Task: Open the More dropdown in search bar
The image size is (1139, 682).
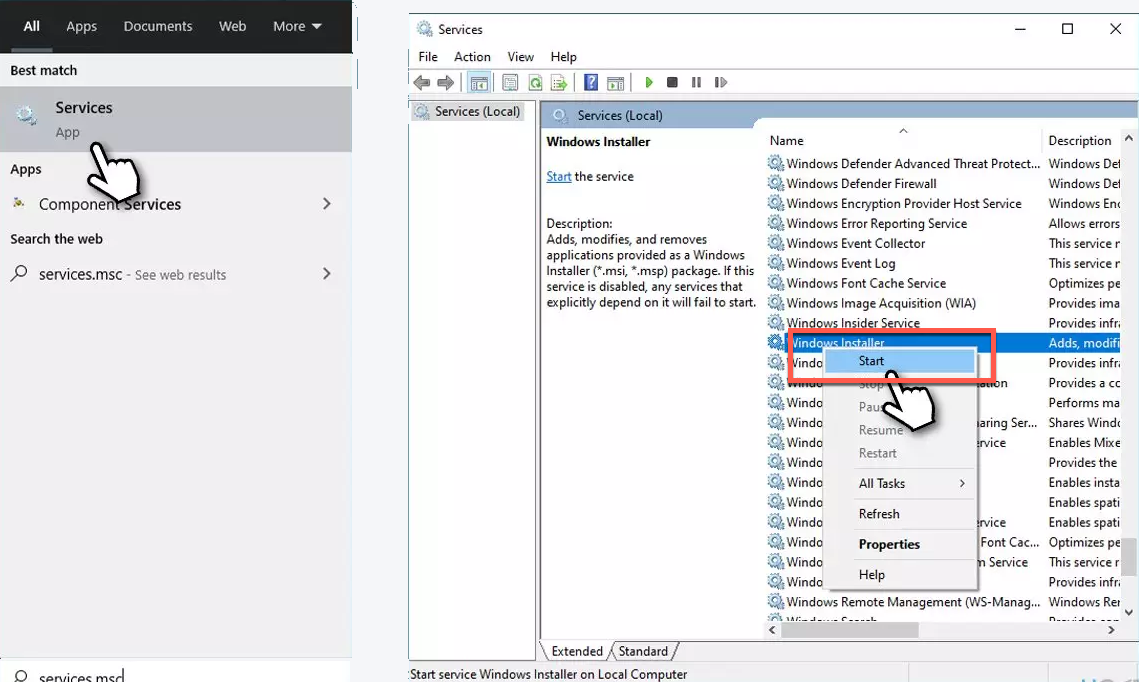Action: pyautogui.click(x=296, y=26)
